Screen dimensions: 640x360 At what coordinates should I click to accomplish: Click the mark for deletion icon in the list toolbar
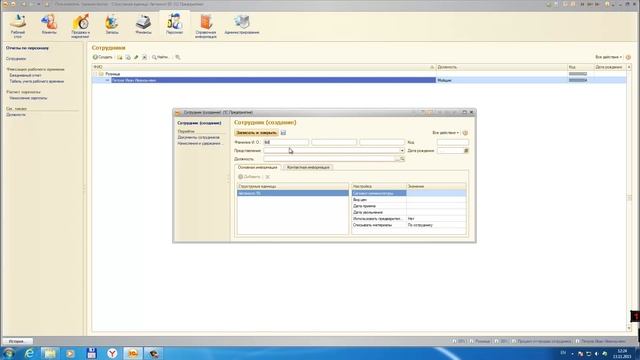point(144,57)
